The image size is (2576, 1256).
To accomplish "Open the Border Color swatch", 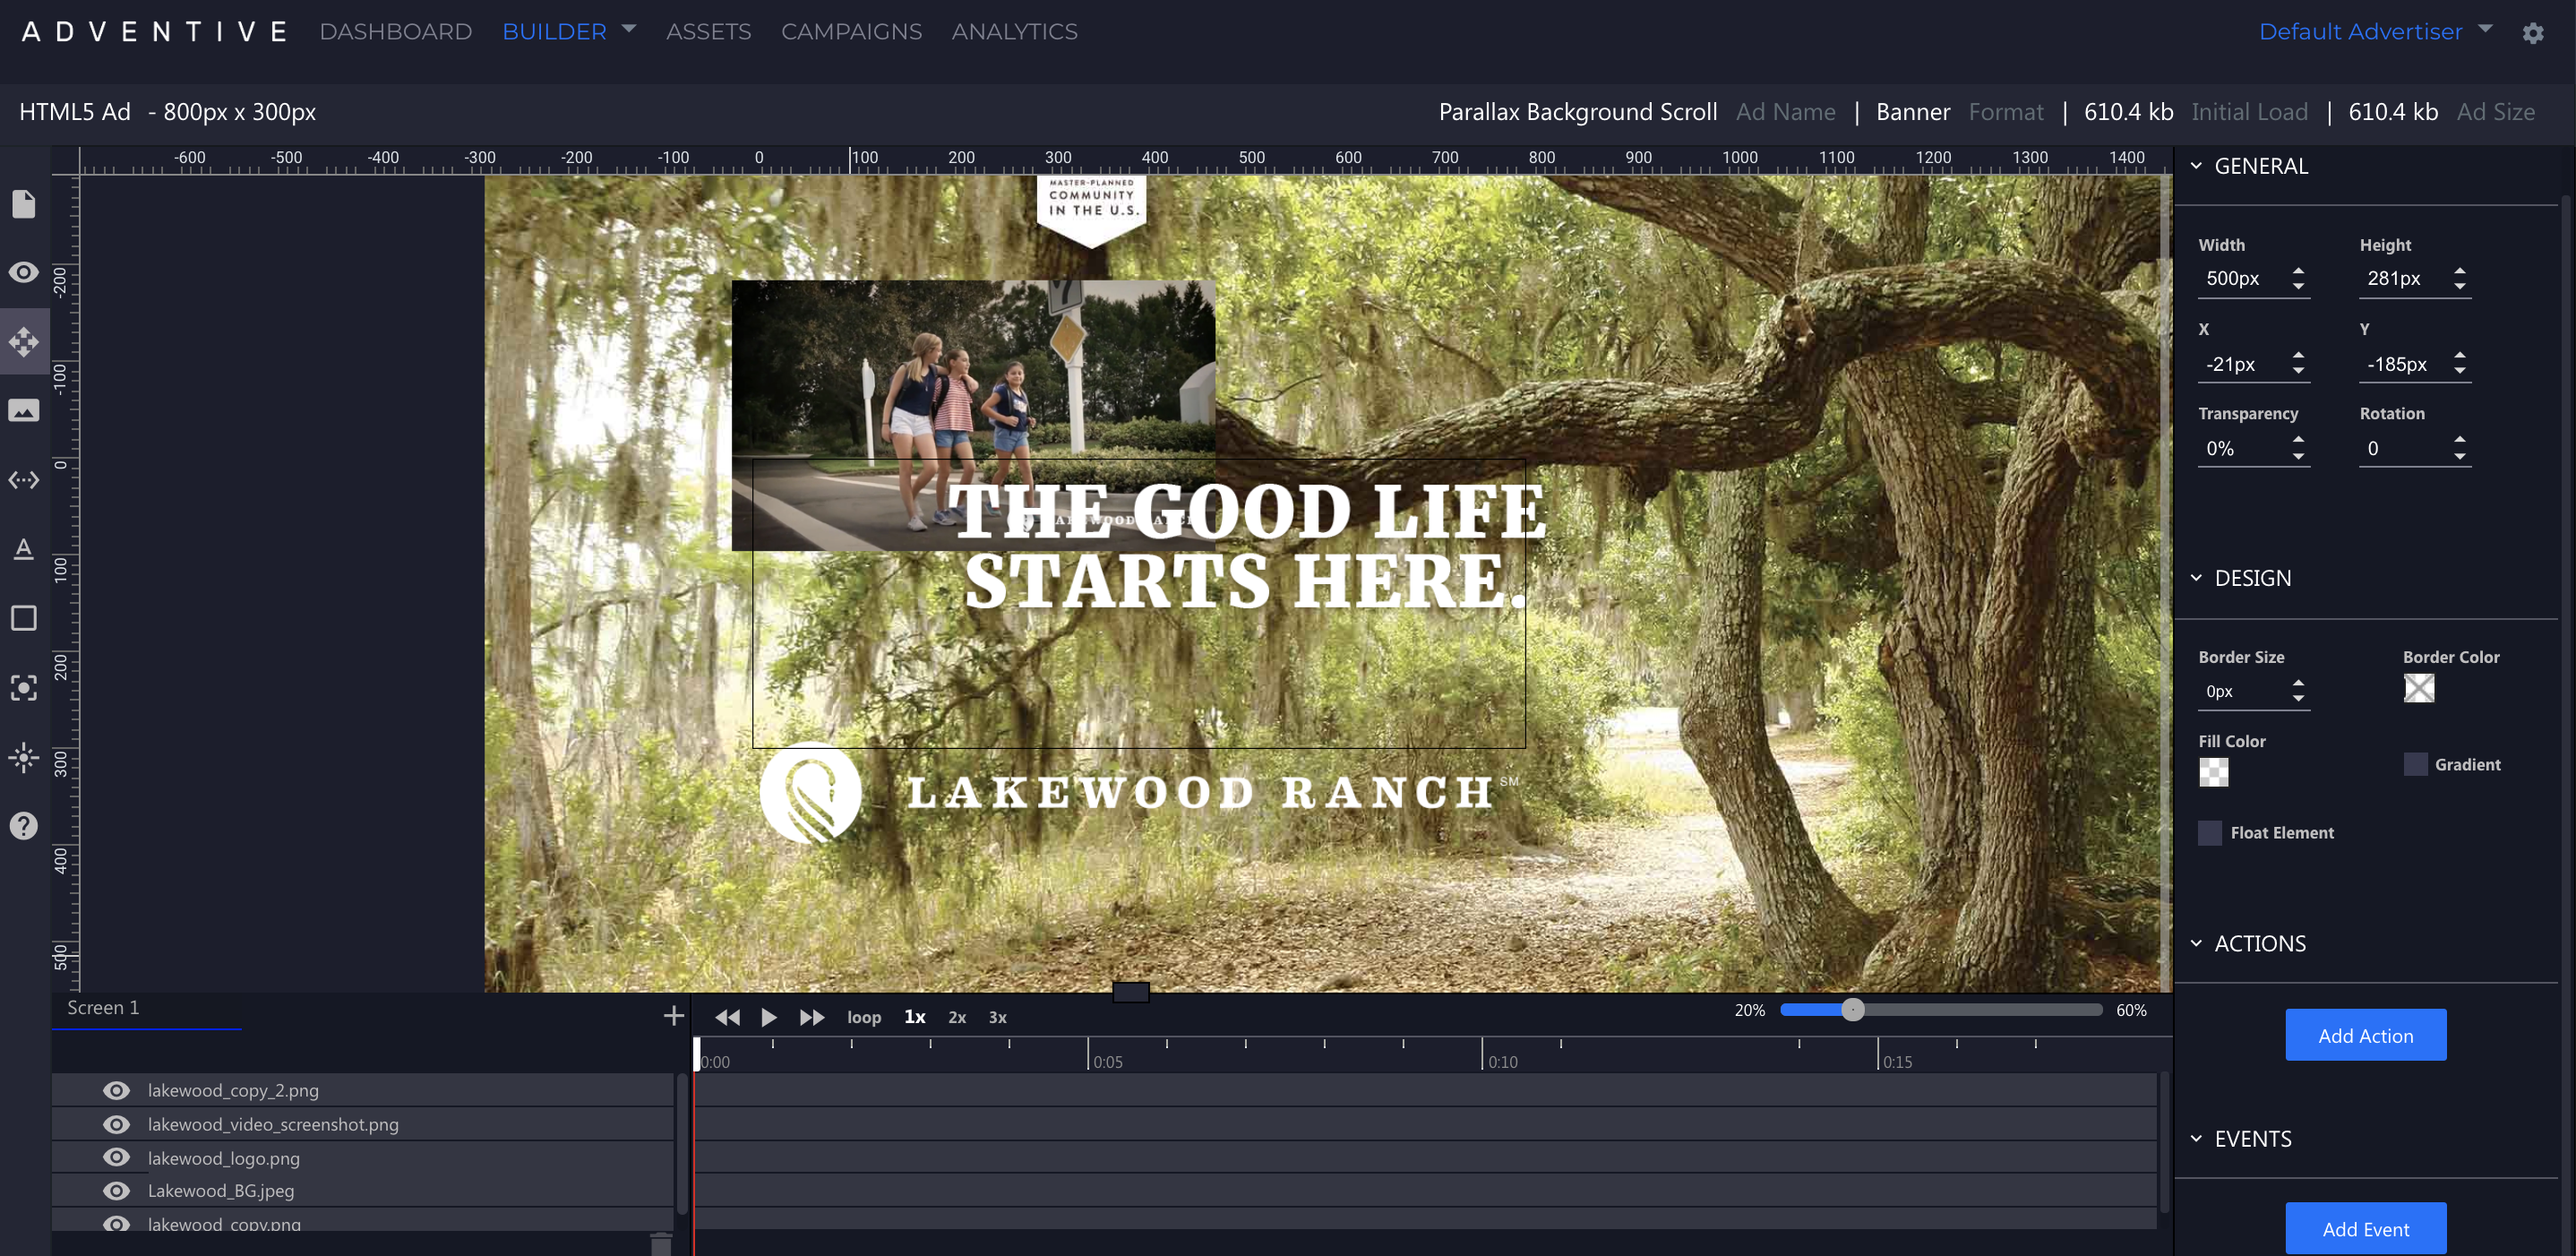I will coord(2418,688).
